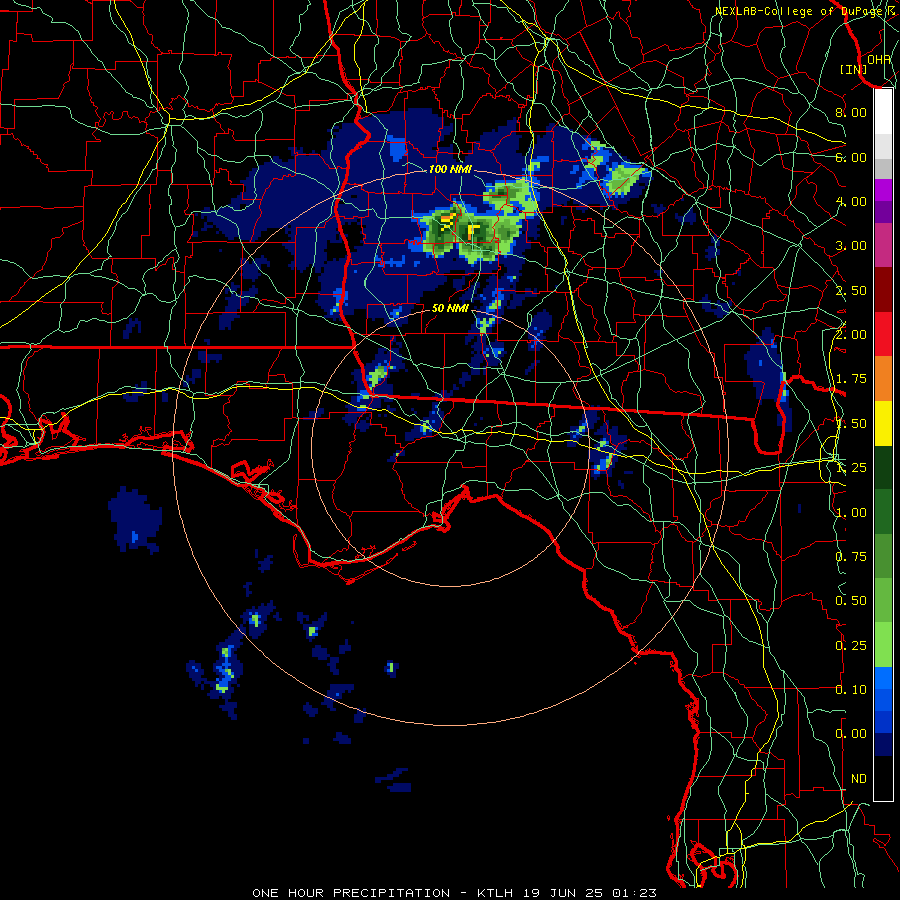Click the '0.25' legend value
This screenshot has height=900, width=900.
tap(851, 646)
